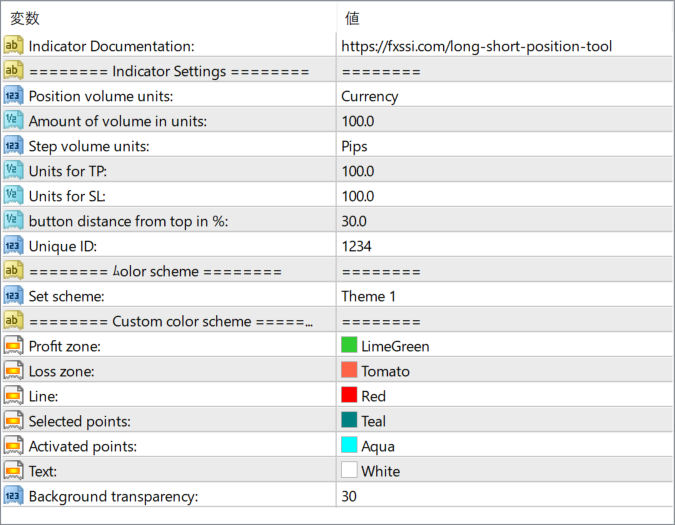Image resolution: width=675 pixels, height=525 pixels.
Task: Click the double icon beside Units for TP
Action: pyautogui.click(x=13, y=171)
